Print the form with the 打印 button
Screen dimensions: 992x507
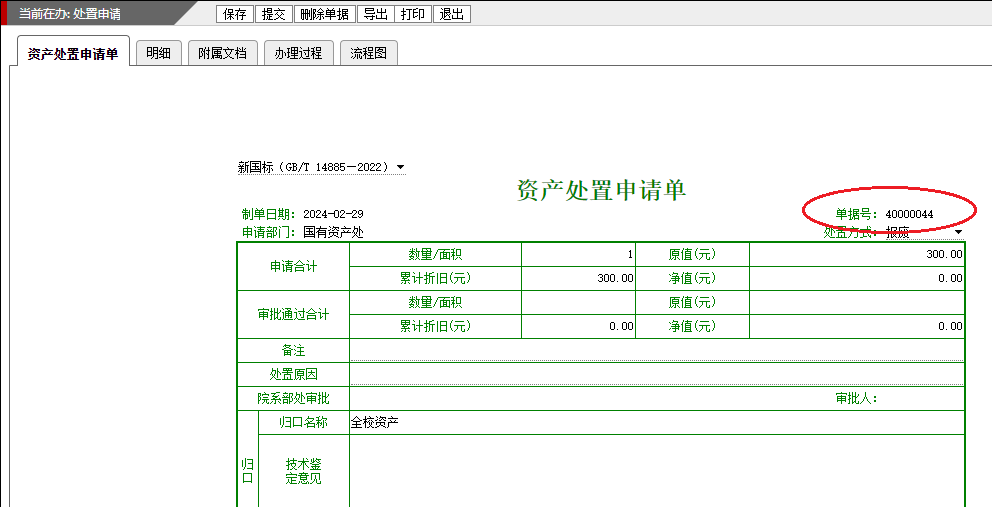[412, 14]
